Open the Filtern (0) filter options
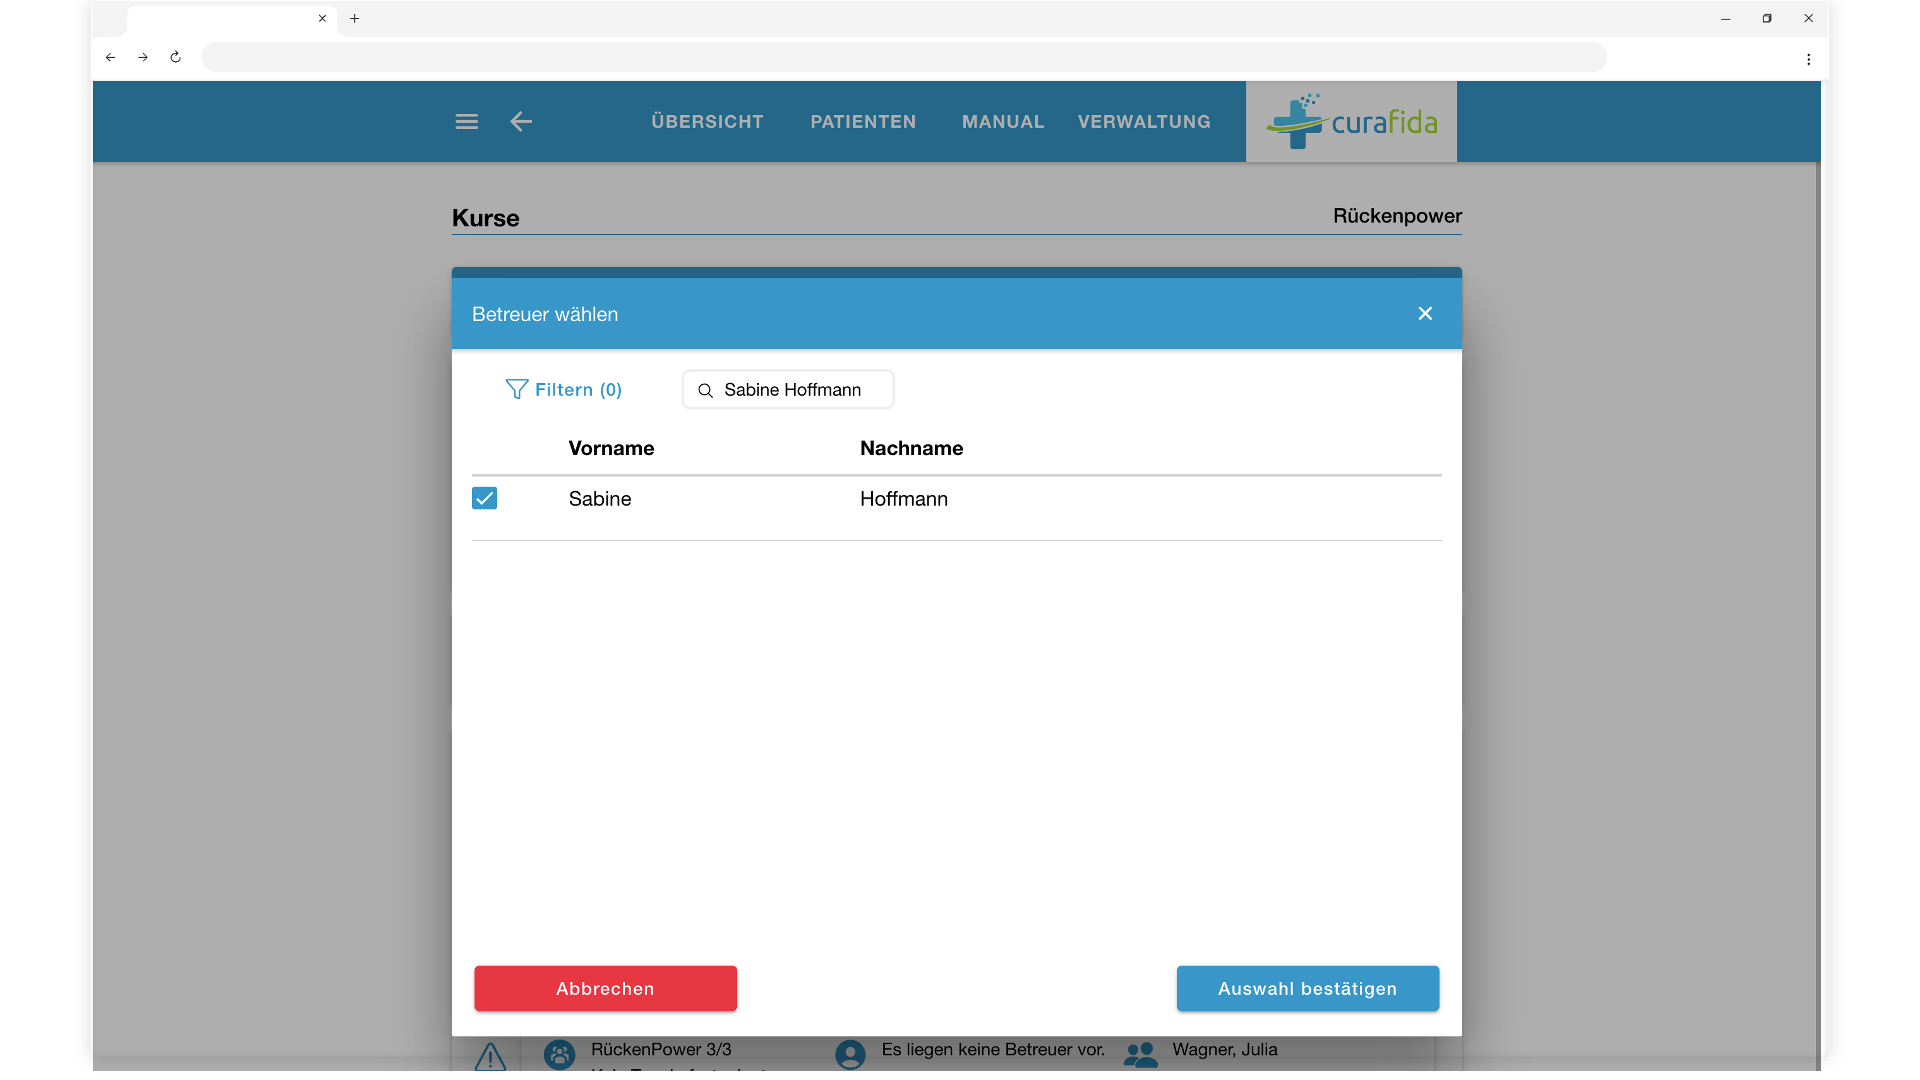This screenshot has width=1920, height=1080. click(563, 390)
